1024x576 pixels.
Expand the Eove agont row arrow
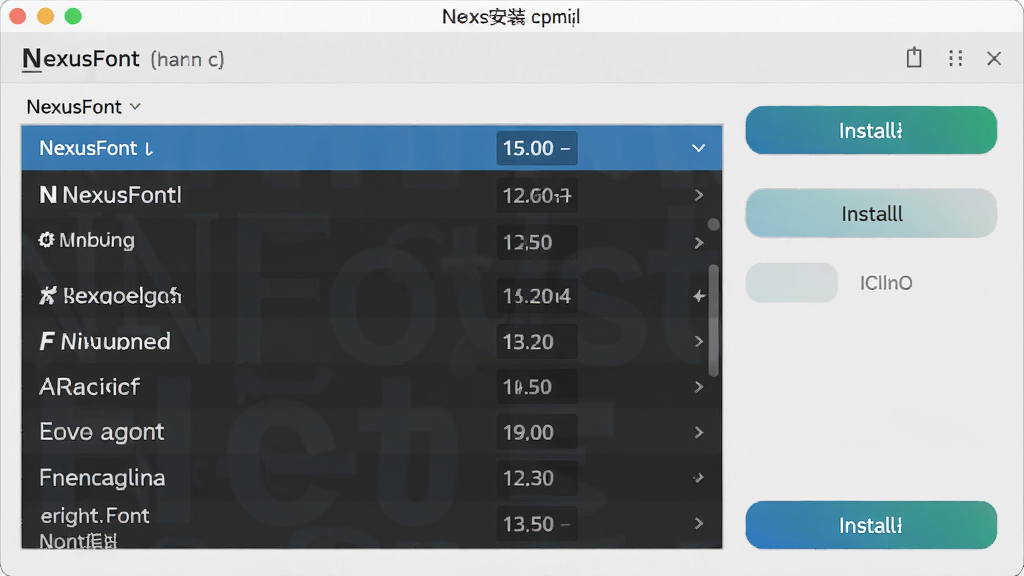click(699, 432)
